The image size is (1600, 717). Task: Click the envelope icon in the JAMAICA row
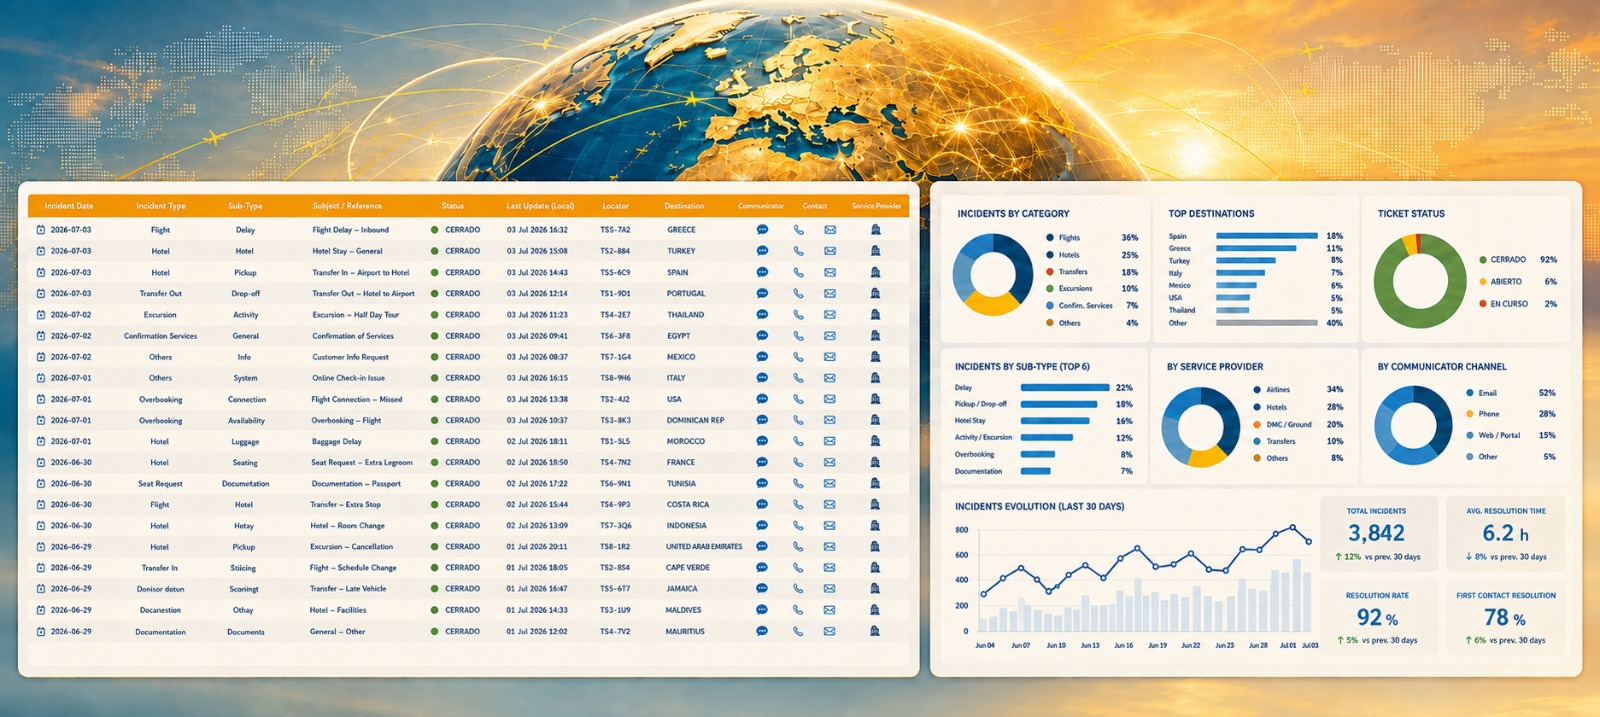(830, 589)
